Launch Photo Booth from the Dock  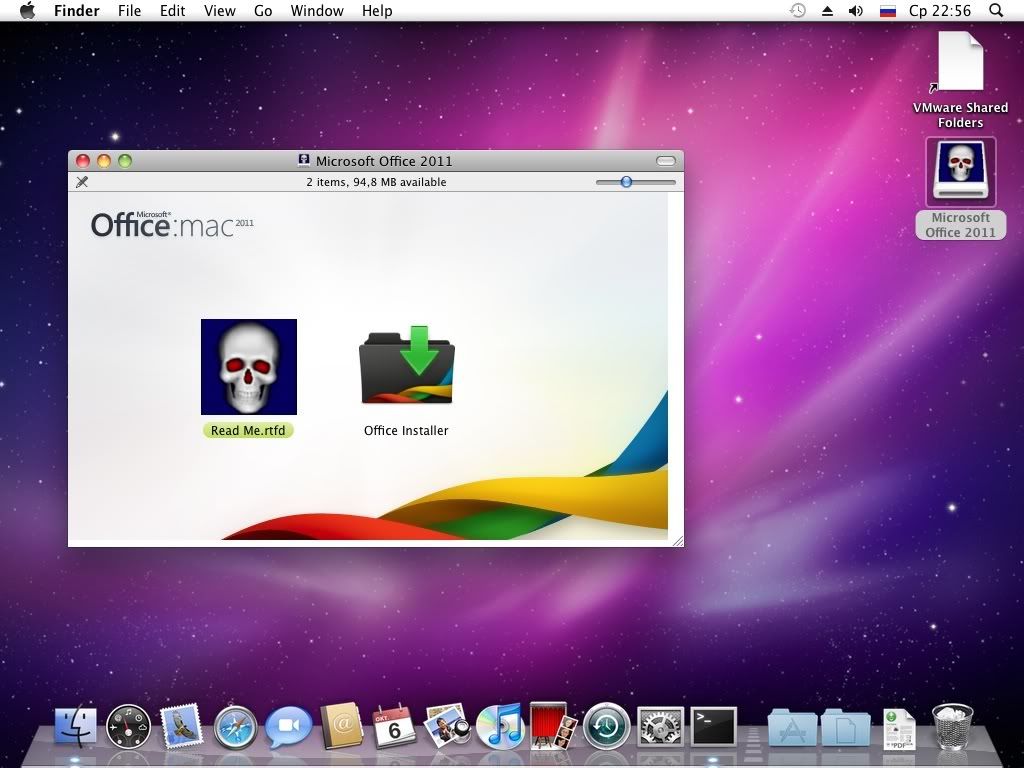coord(552,726)
